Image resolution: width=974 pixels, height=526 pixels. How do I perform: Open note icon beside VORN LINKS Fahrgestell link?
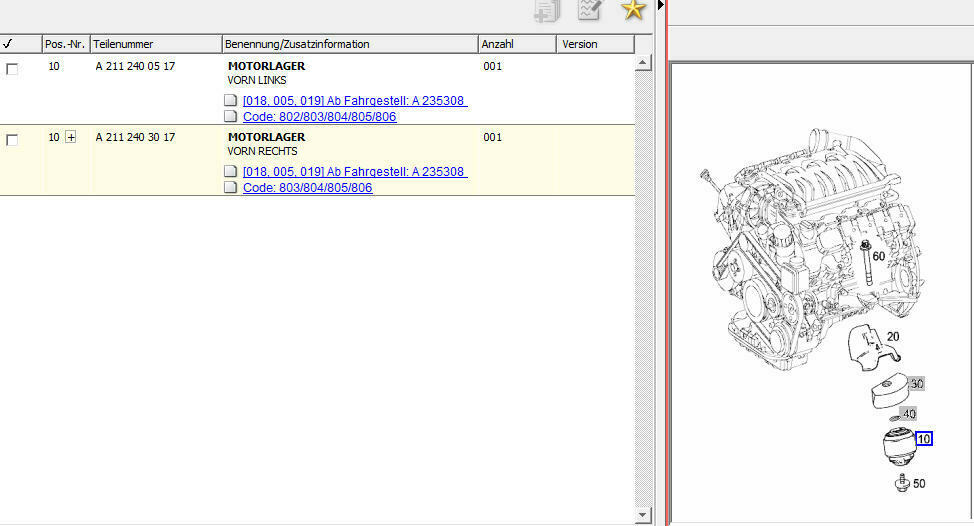[x=230, y=101]
